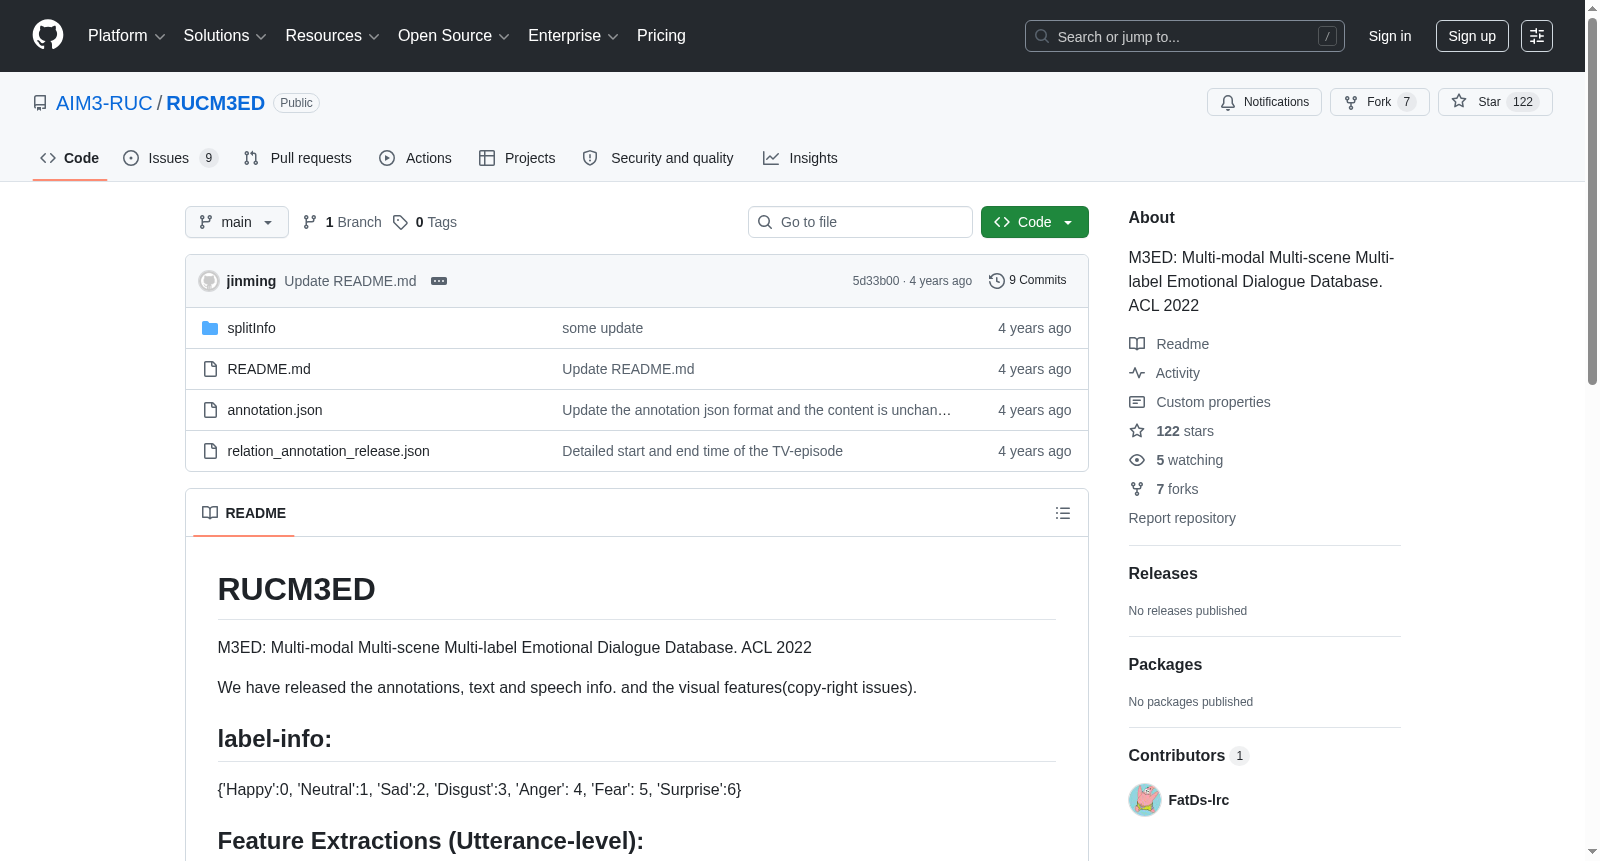Click the history clock icon by Commits
Image resolution: width=1600 pixels, height=861 pixels.
pos(996,281)
